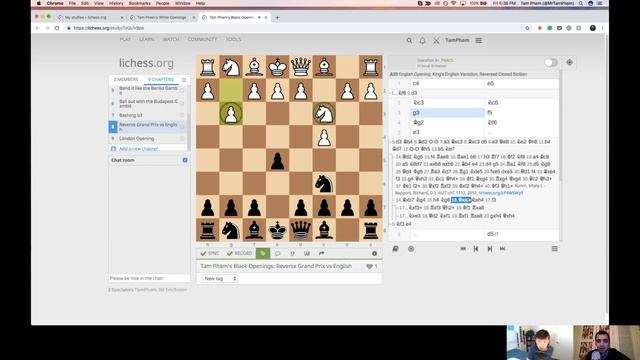Open a new browser tab
The width and height of the screenshot is (640, 360).
pos(277,18)
